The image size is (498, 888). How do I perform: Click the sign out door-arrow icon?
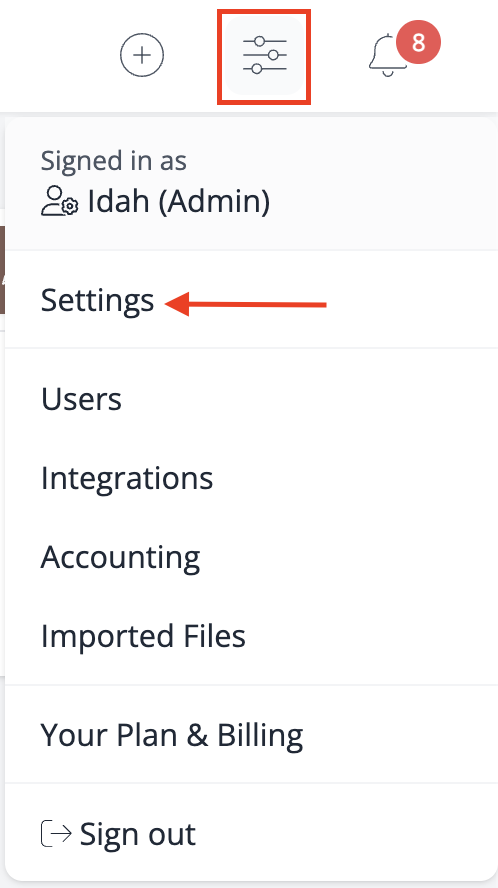(56, 834)
